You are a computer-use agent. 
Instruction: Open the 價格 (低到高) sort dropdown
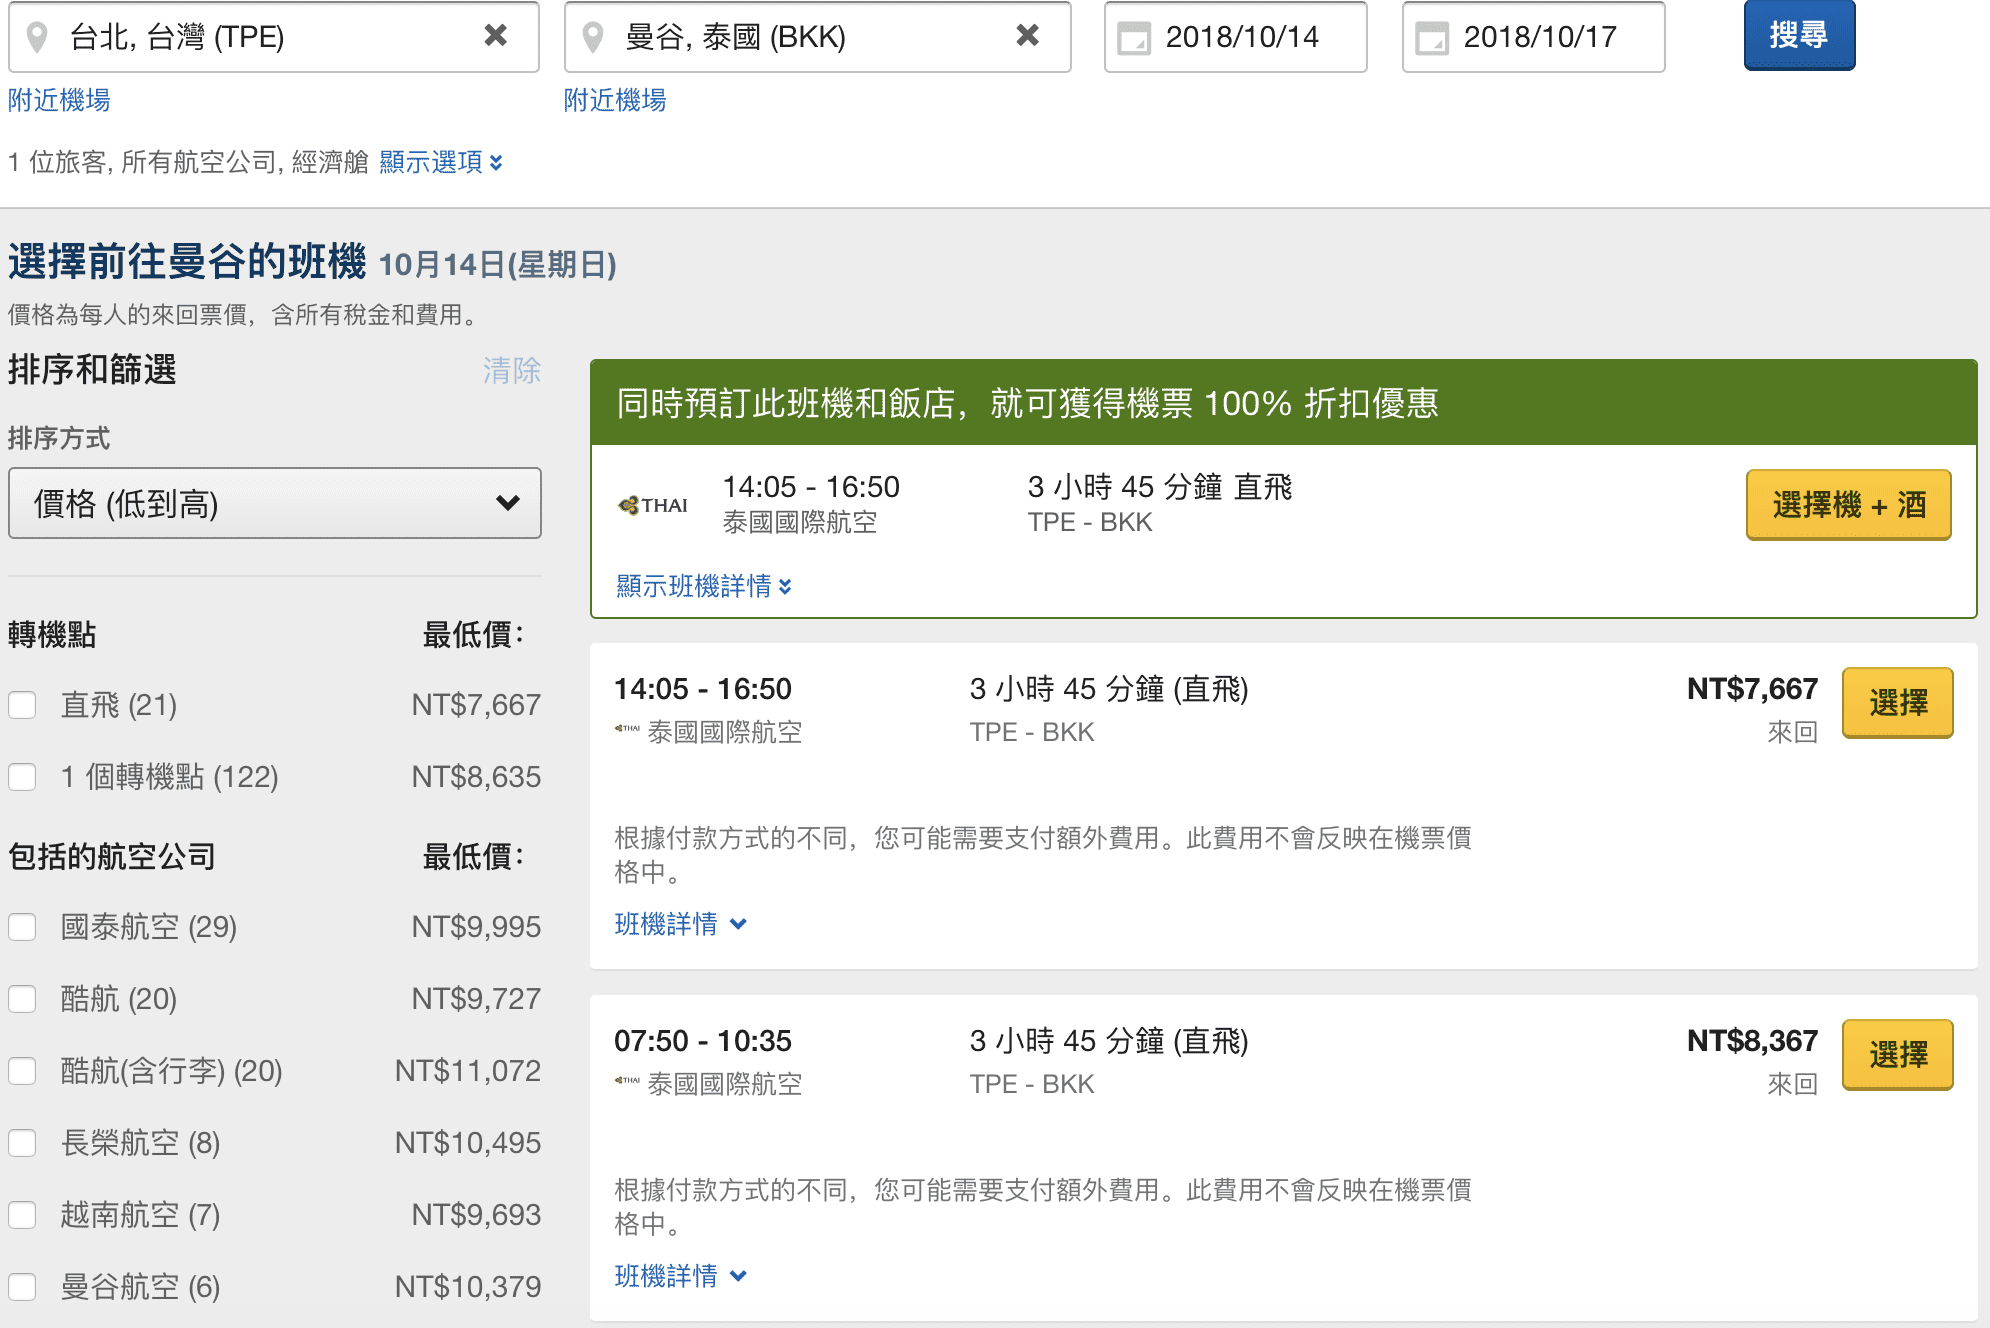pos(275,503)
